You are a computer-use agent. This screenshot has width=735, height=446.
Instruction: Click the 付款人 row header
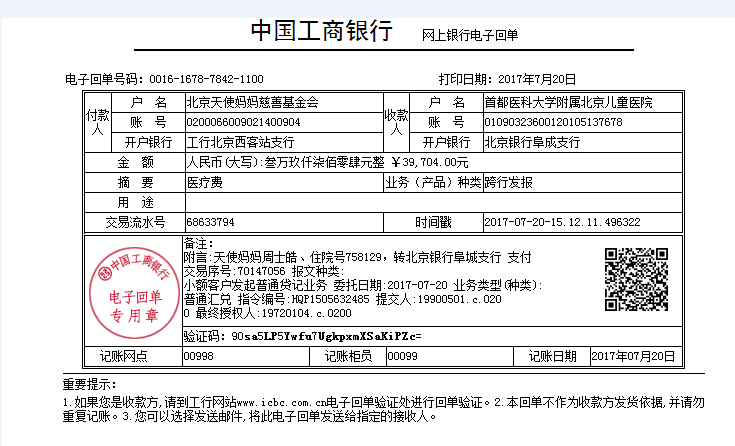[98, 122]
